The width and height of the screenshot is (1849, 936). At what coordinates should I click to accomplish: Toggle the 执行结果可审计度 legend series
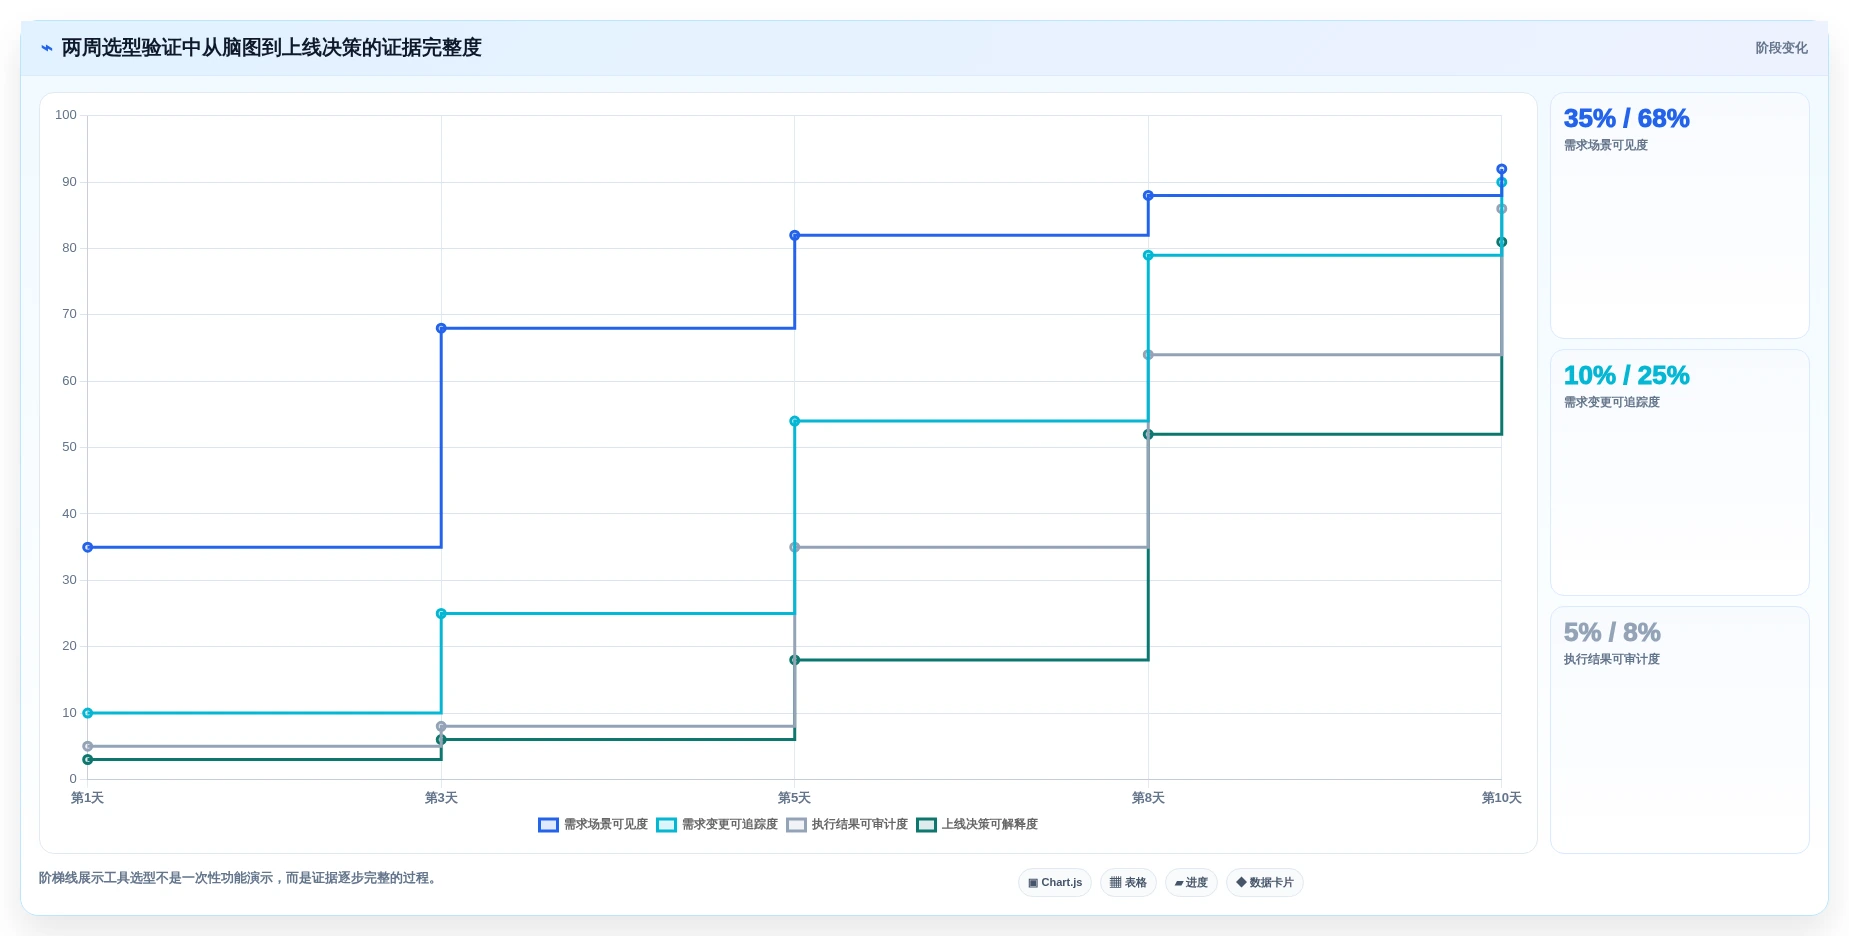[x=847, y=825]
